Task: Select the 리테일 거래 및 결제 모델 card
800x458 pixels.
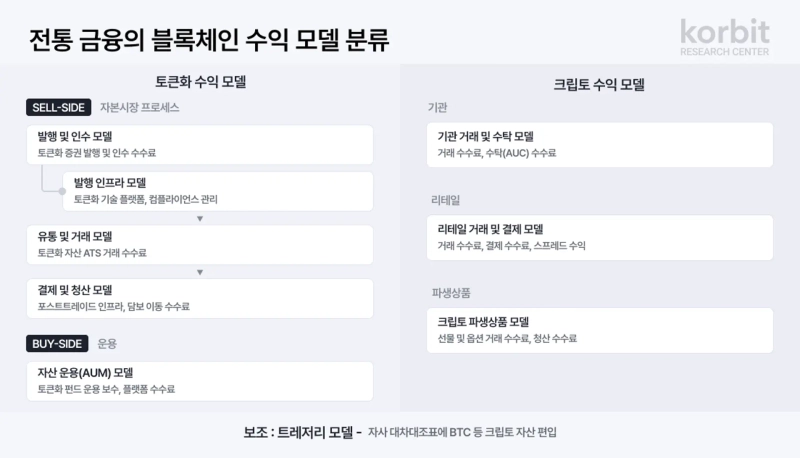Action: pos(600,237)
